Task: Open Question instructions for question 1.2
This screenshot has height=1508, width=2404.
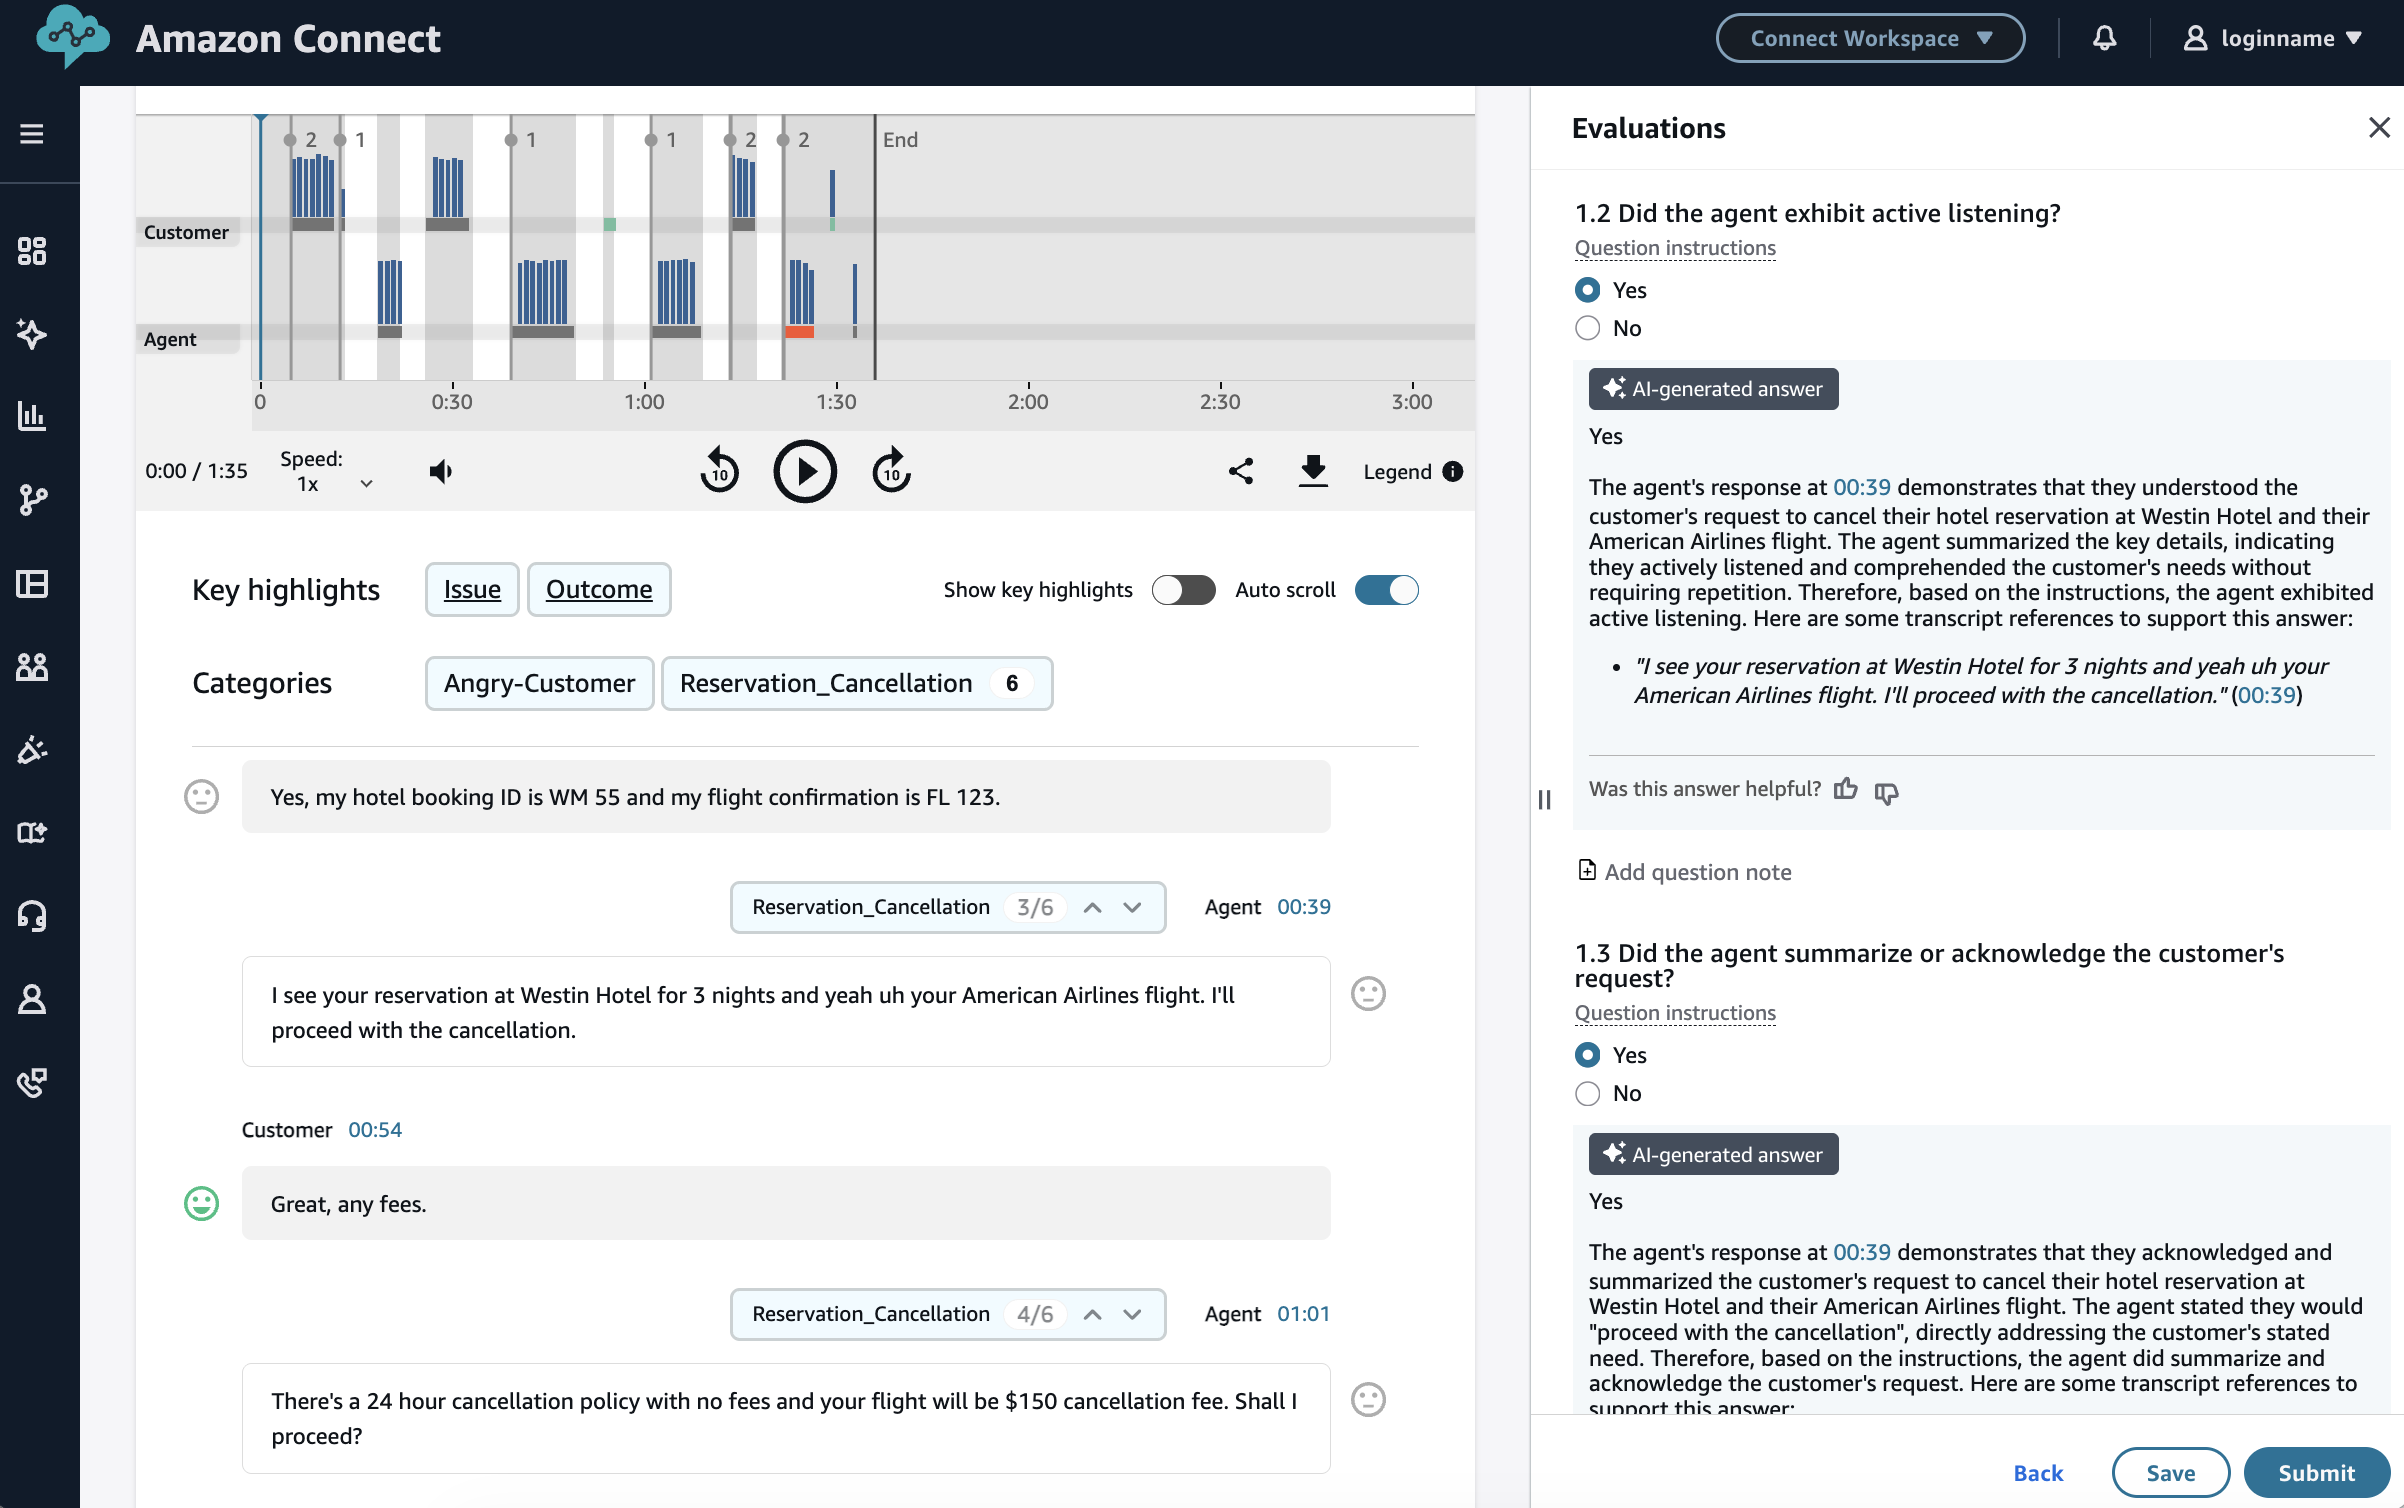Action: click(1675, 248)
